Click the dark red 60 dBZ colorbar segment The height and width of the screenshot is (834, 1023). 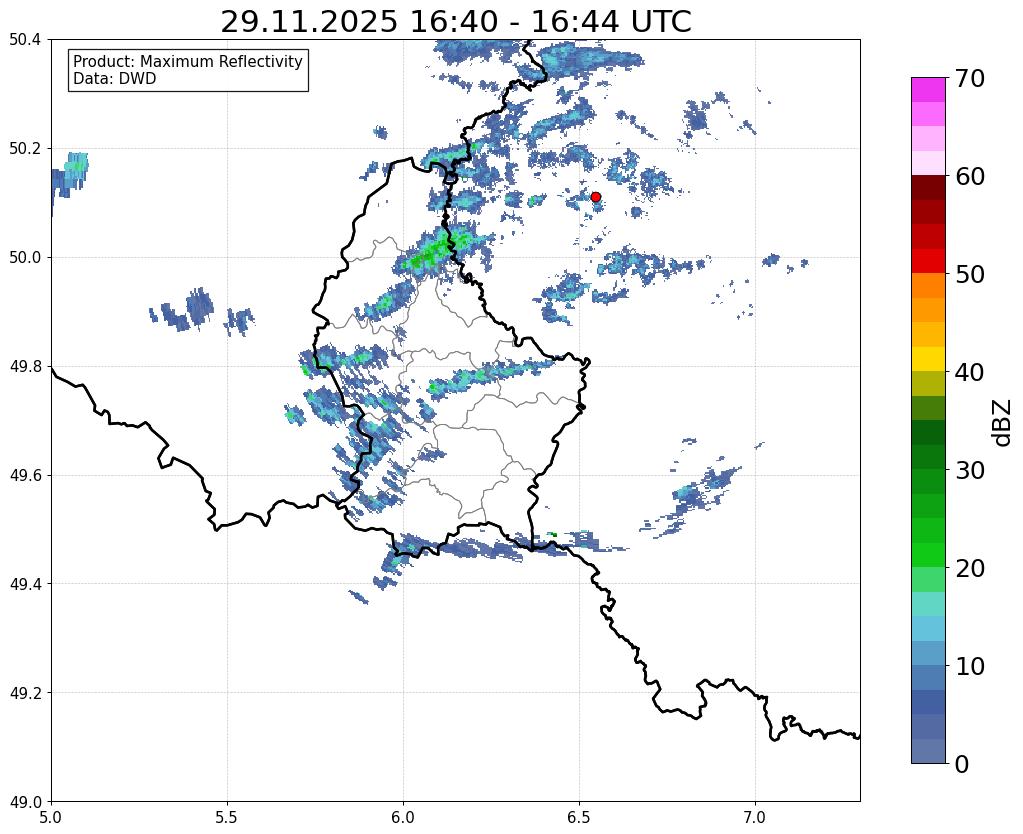pos(928,187)
